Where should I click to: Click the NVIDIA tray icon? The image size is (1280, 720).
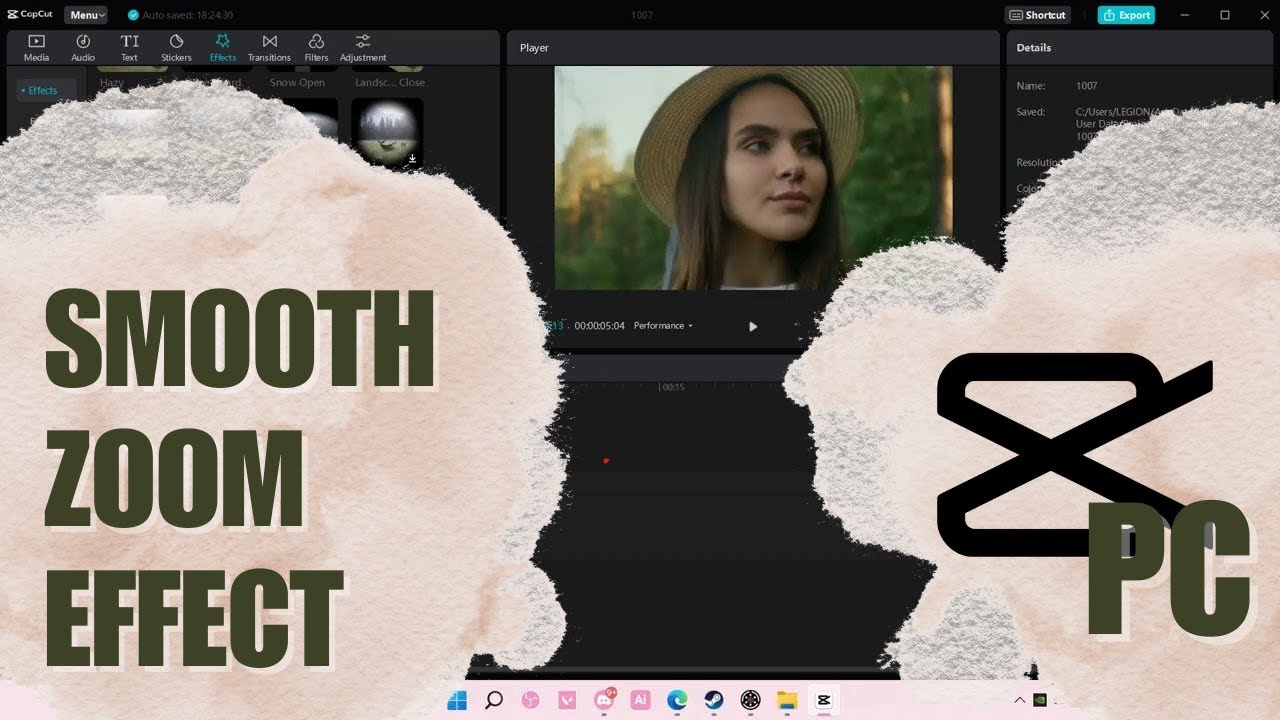click(x=1041, y=700)
